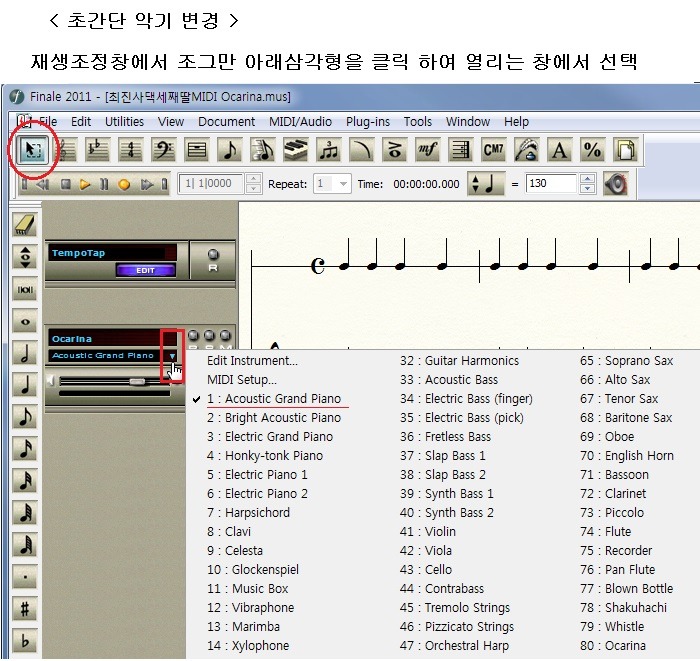Viewport: 700px width, 661px height.
Task: Click the TempoTap EDIT button
Action: coord(145,270)
